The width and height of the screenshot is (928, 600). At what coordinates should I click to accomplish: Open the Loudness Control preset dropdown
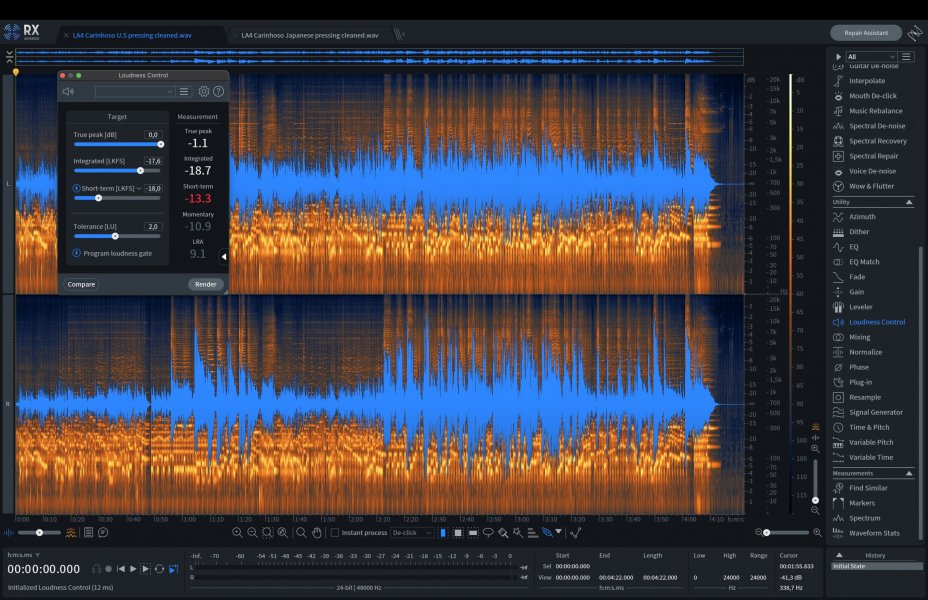click(134, 91)
